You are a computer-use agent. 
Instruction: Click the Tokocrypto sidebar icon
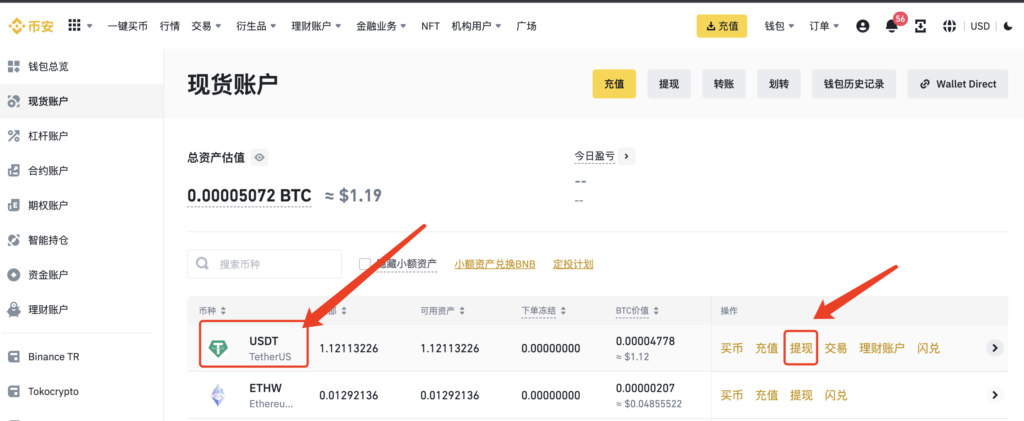click(x=14, y=392)
